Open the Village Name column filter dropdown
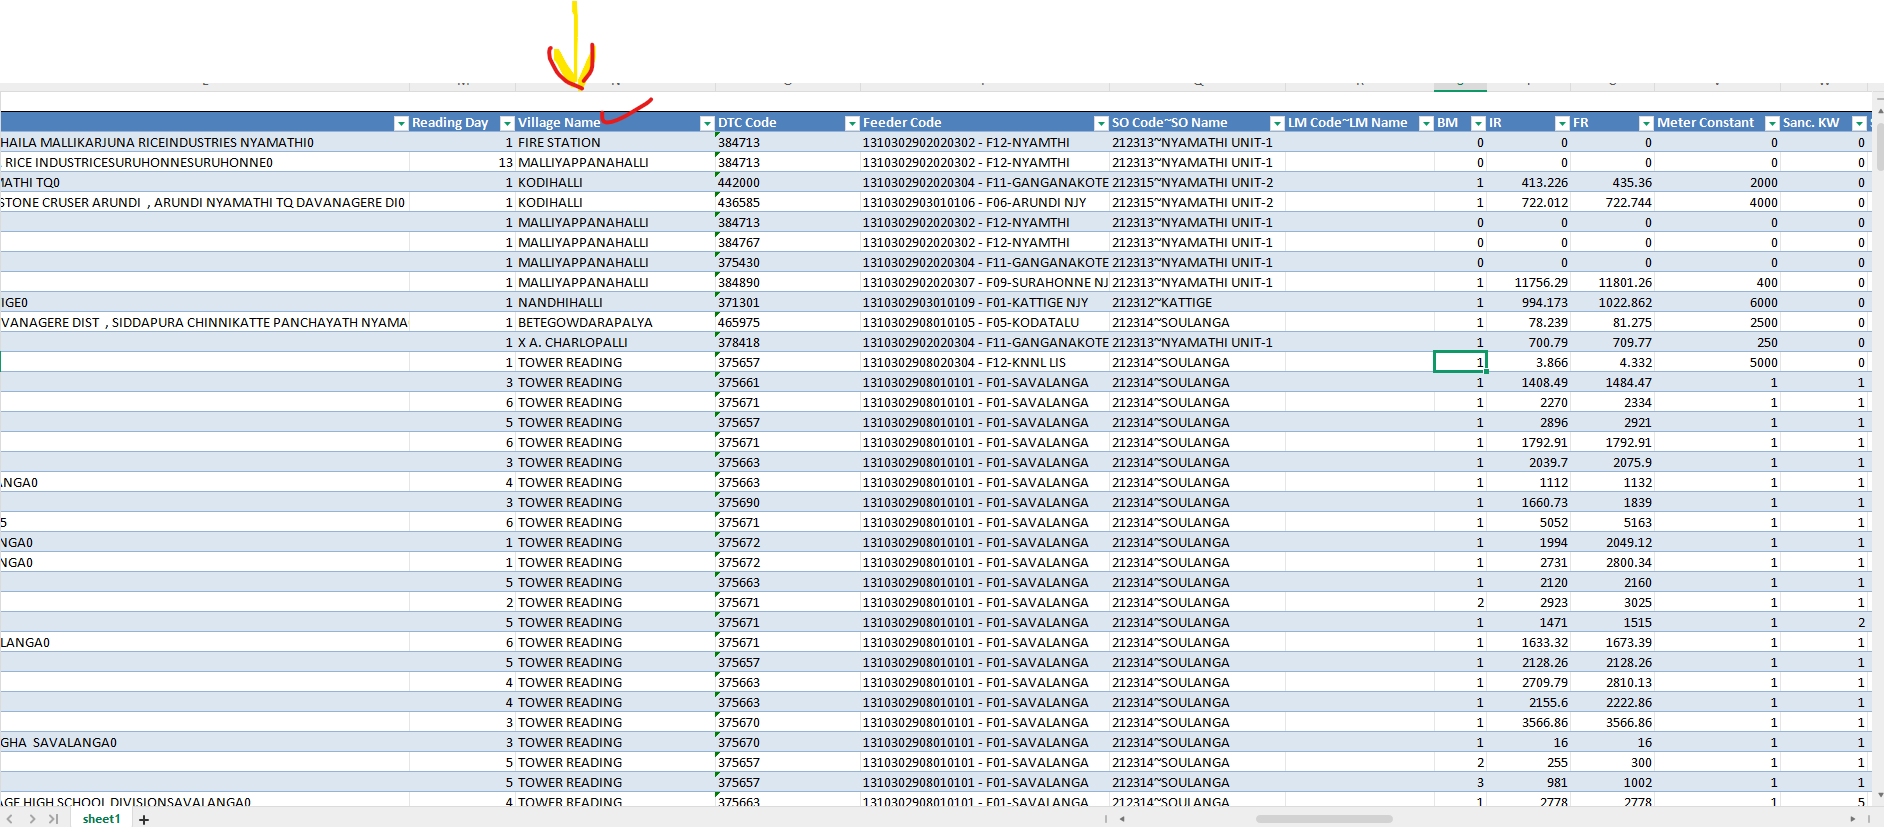Image resolution: width=1884 pixels, height=827 pixels. [707, 123]
